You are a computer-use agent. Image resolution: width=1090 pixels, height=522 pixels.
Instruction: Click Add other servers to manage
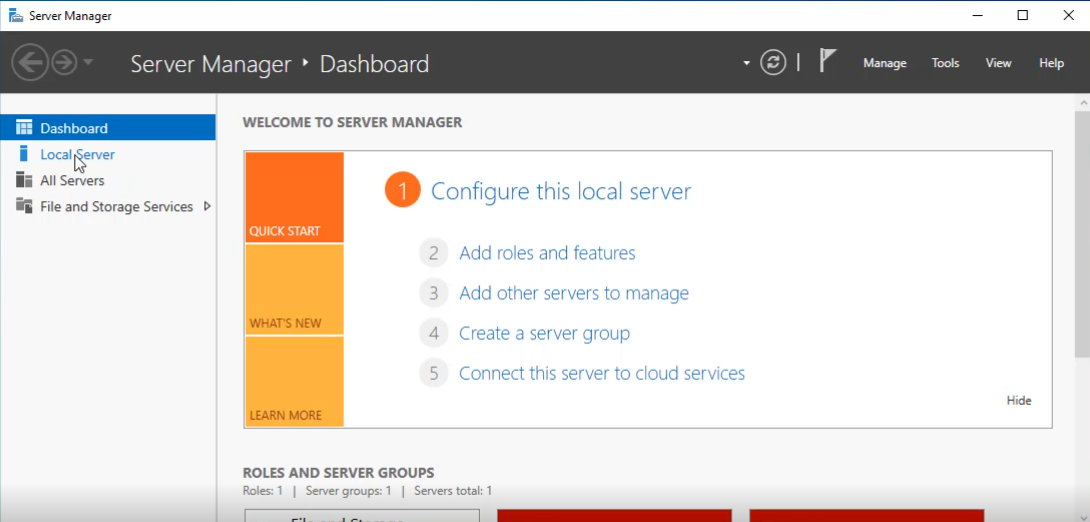click(x=574, y=293)
